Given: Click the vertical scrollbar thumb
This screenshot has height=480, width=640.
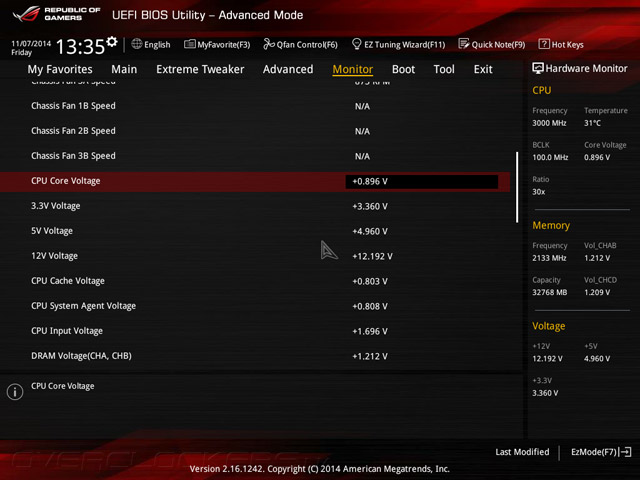Looking at the screenshot, I should [517, 187].
